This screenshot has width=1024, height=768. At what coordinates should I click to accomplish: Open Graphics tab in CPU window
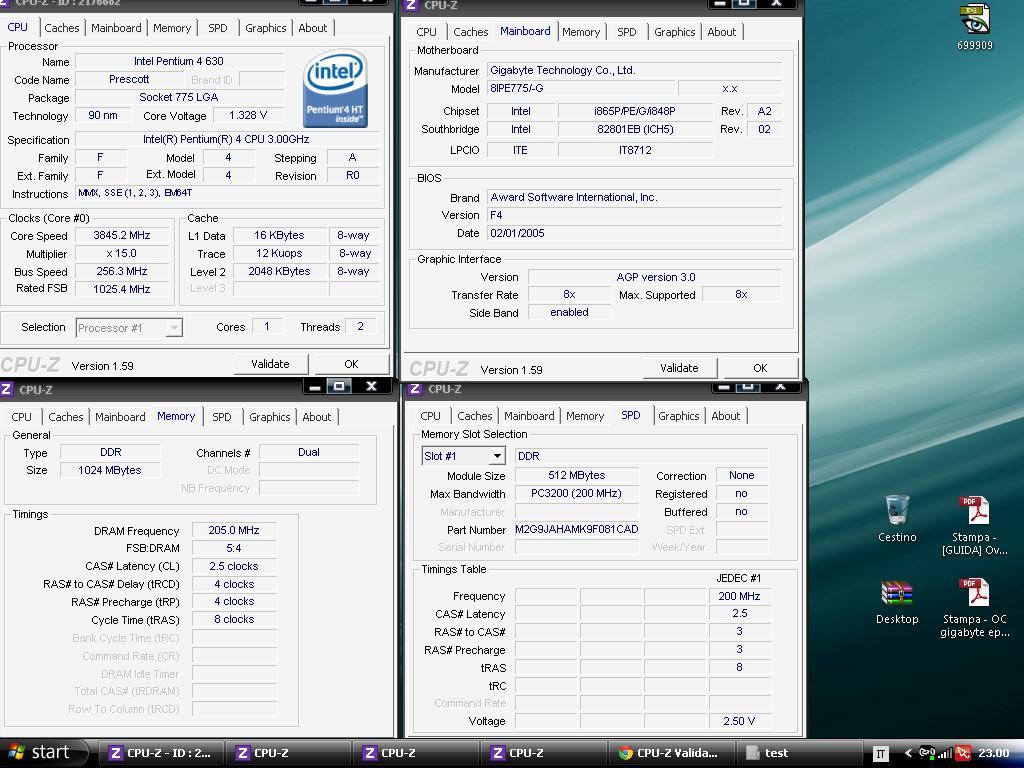click(266, 28)
